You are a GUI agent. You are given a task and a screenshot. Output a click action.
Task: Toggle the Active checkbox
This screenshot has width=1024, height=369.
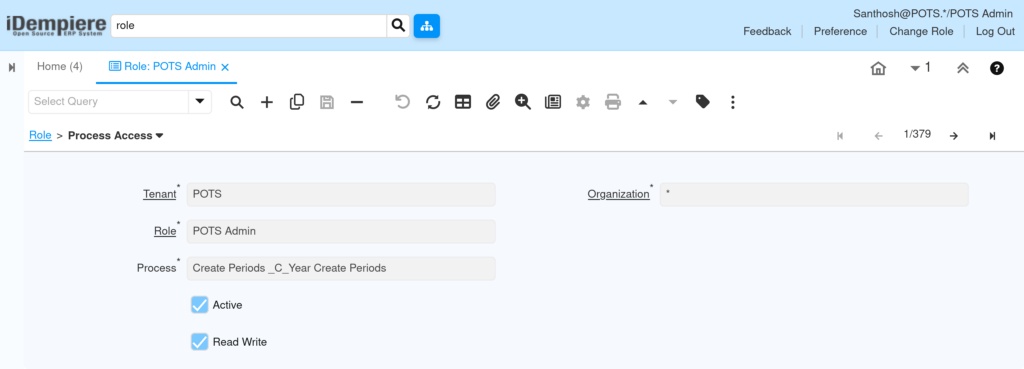click(x=200, y=305)
